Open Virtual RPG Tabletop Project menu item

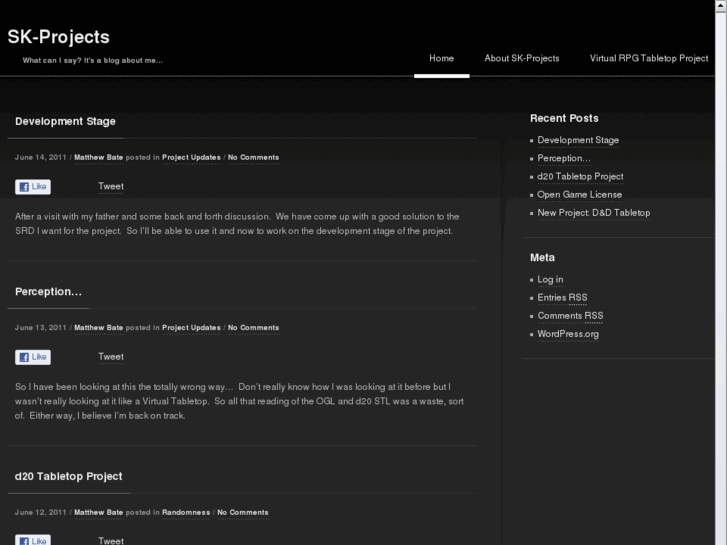(649, 58)
